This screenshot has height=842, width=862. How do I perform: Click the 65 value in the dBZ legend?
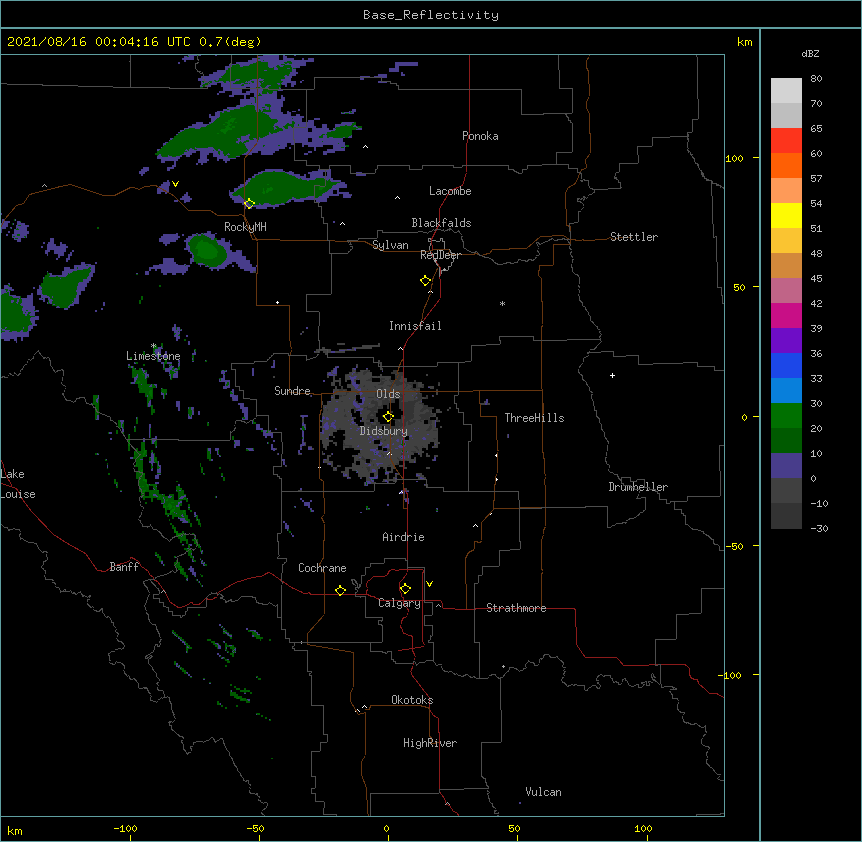(816, 128)
